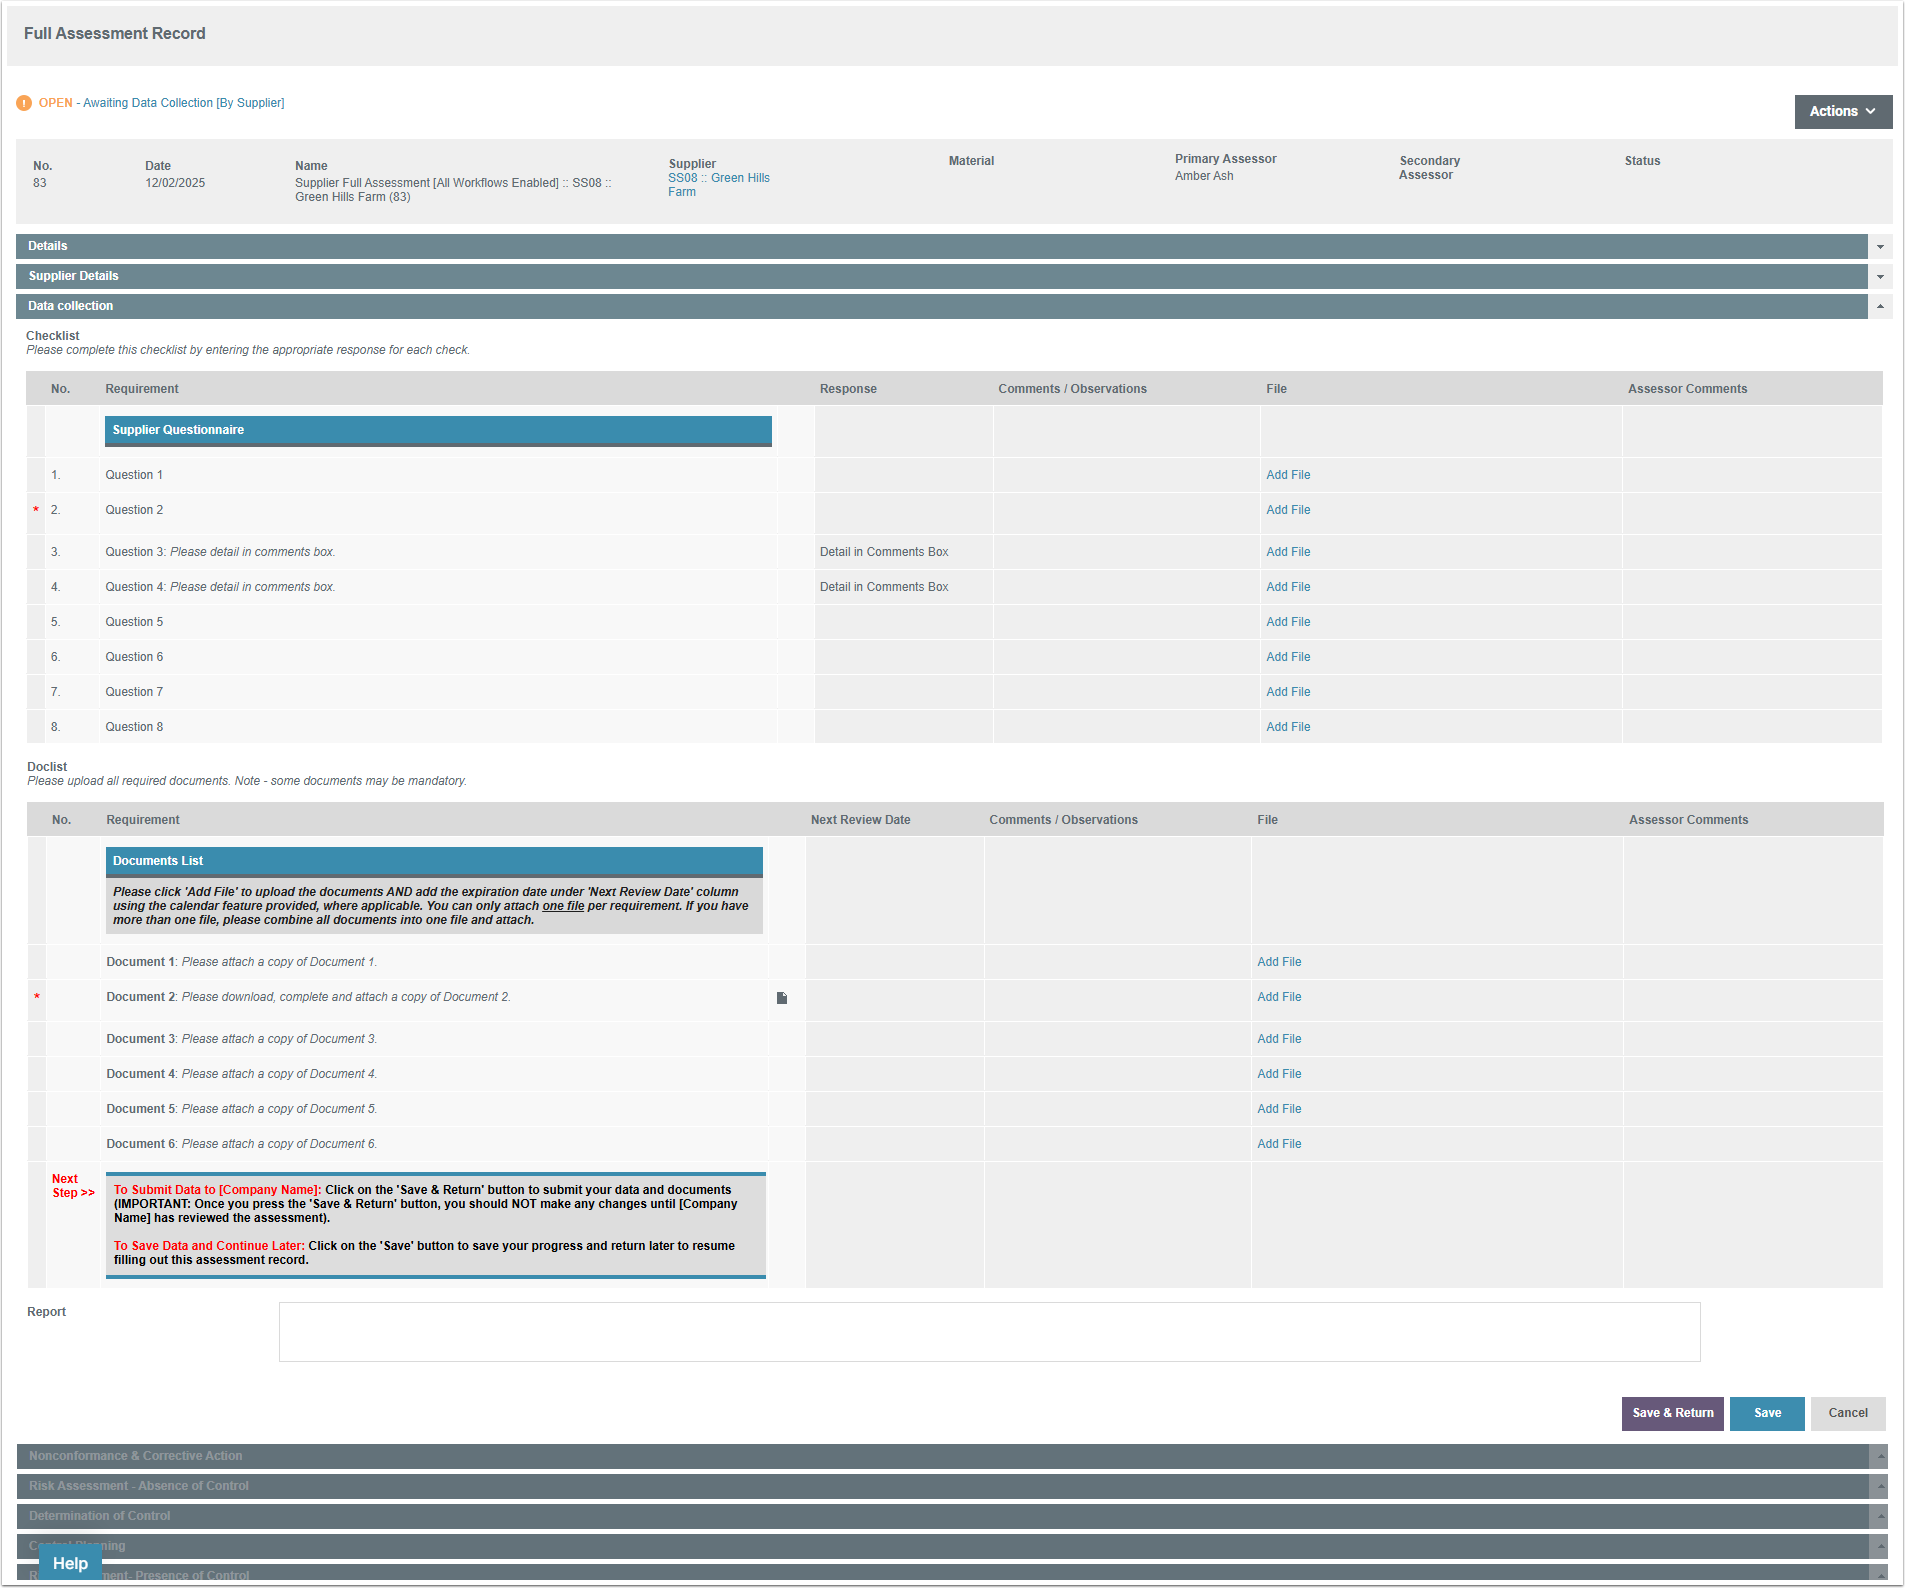Expand the Supplier Details section arrow
Screen dimensions: 1905x1588
tap(1880, 277)
